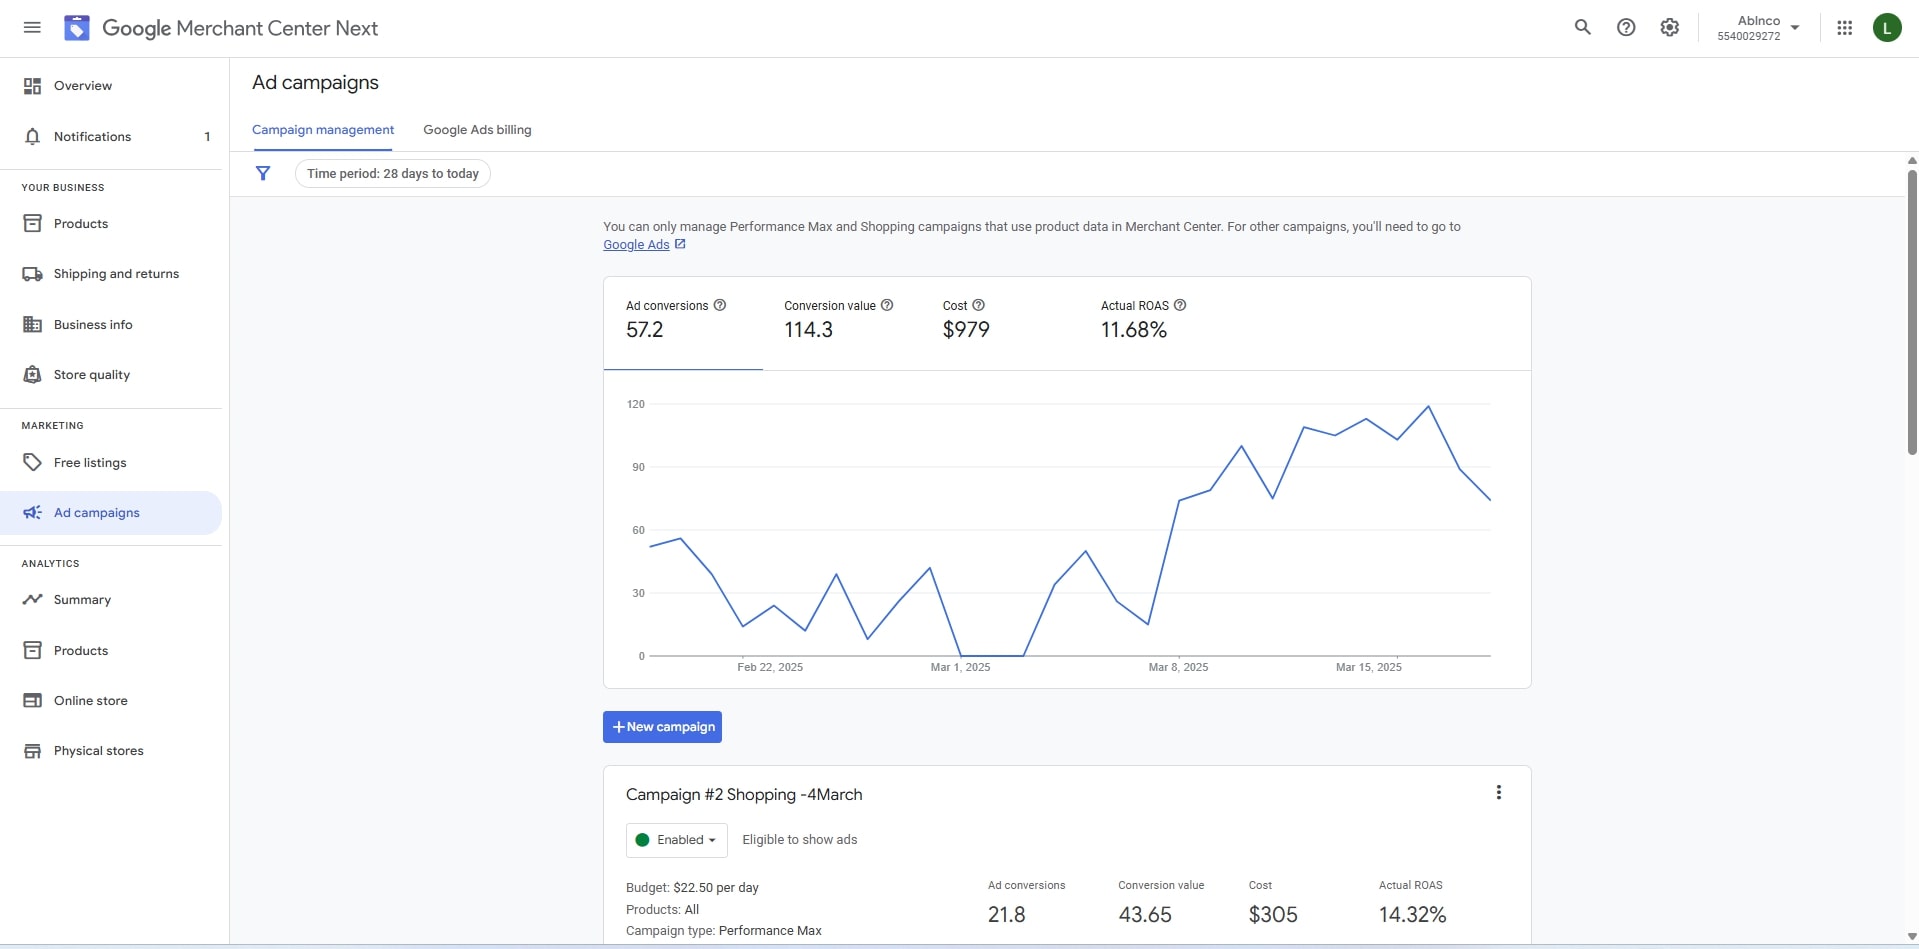Click the Shipping truck icon
The height and width of the screenshot is (949, 1919).
33,274
